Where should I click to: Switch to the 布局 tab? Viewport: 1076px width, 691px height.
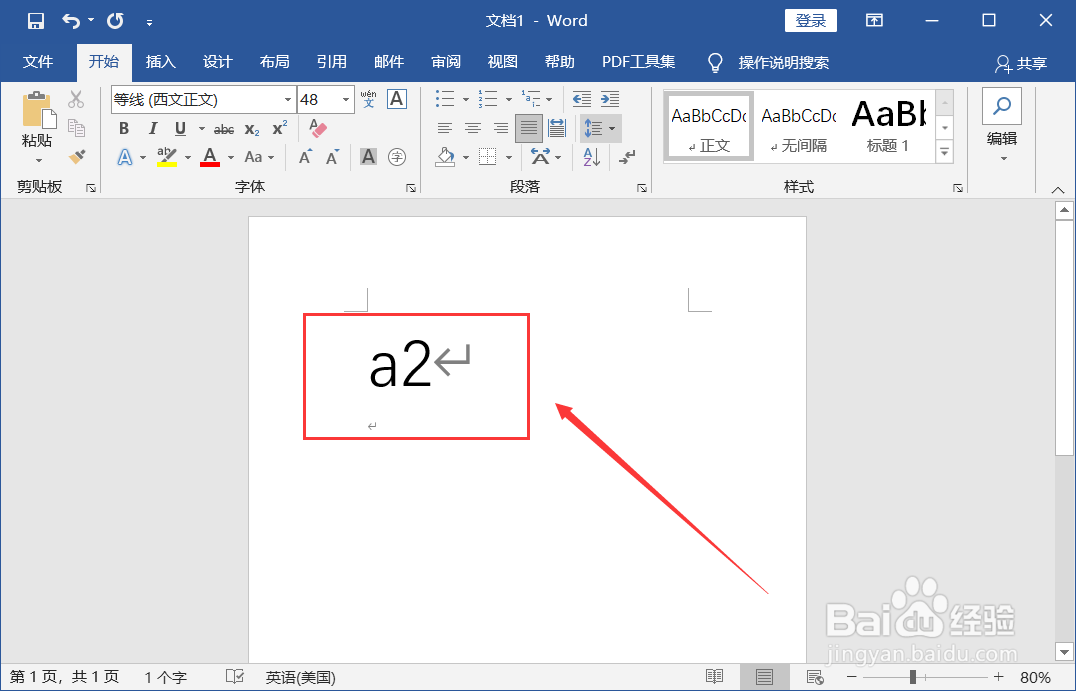click(x=274, y=62)
